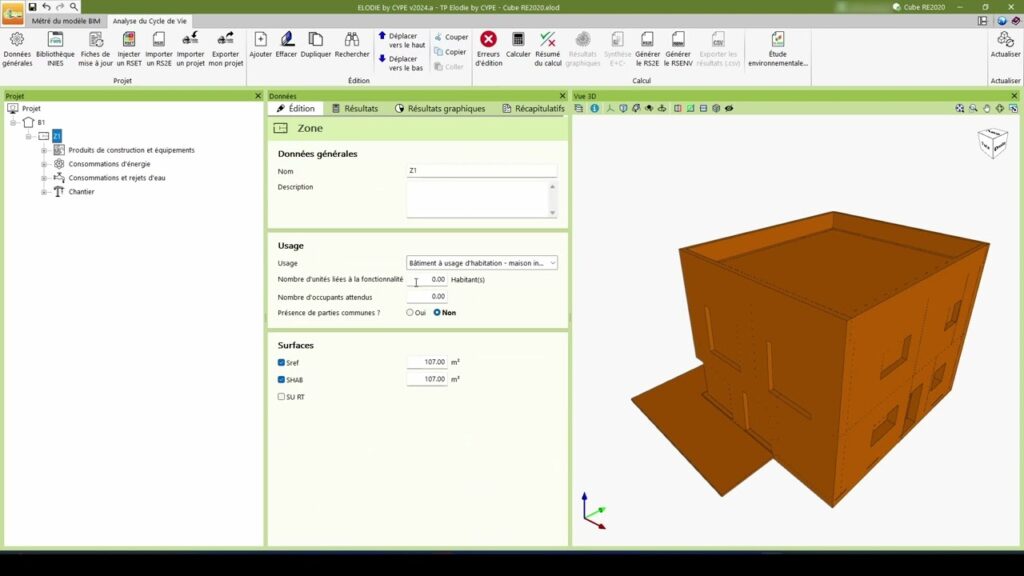
Task: Open the Usage building type dropdown
Action: coord(482,263)
